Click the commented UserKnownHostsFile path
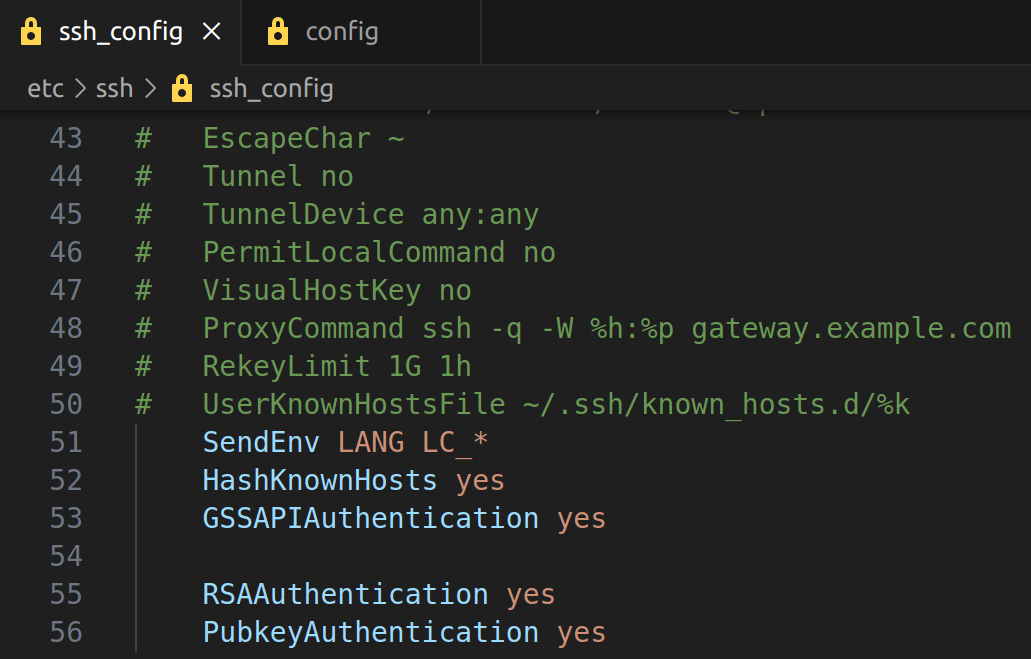 click(x=716, y=404)
